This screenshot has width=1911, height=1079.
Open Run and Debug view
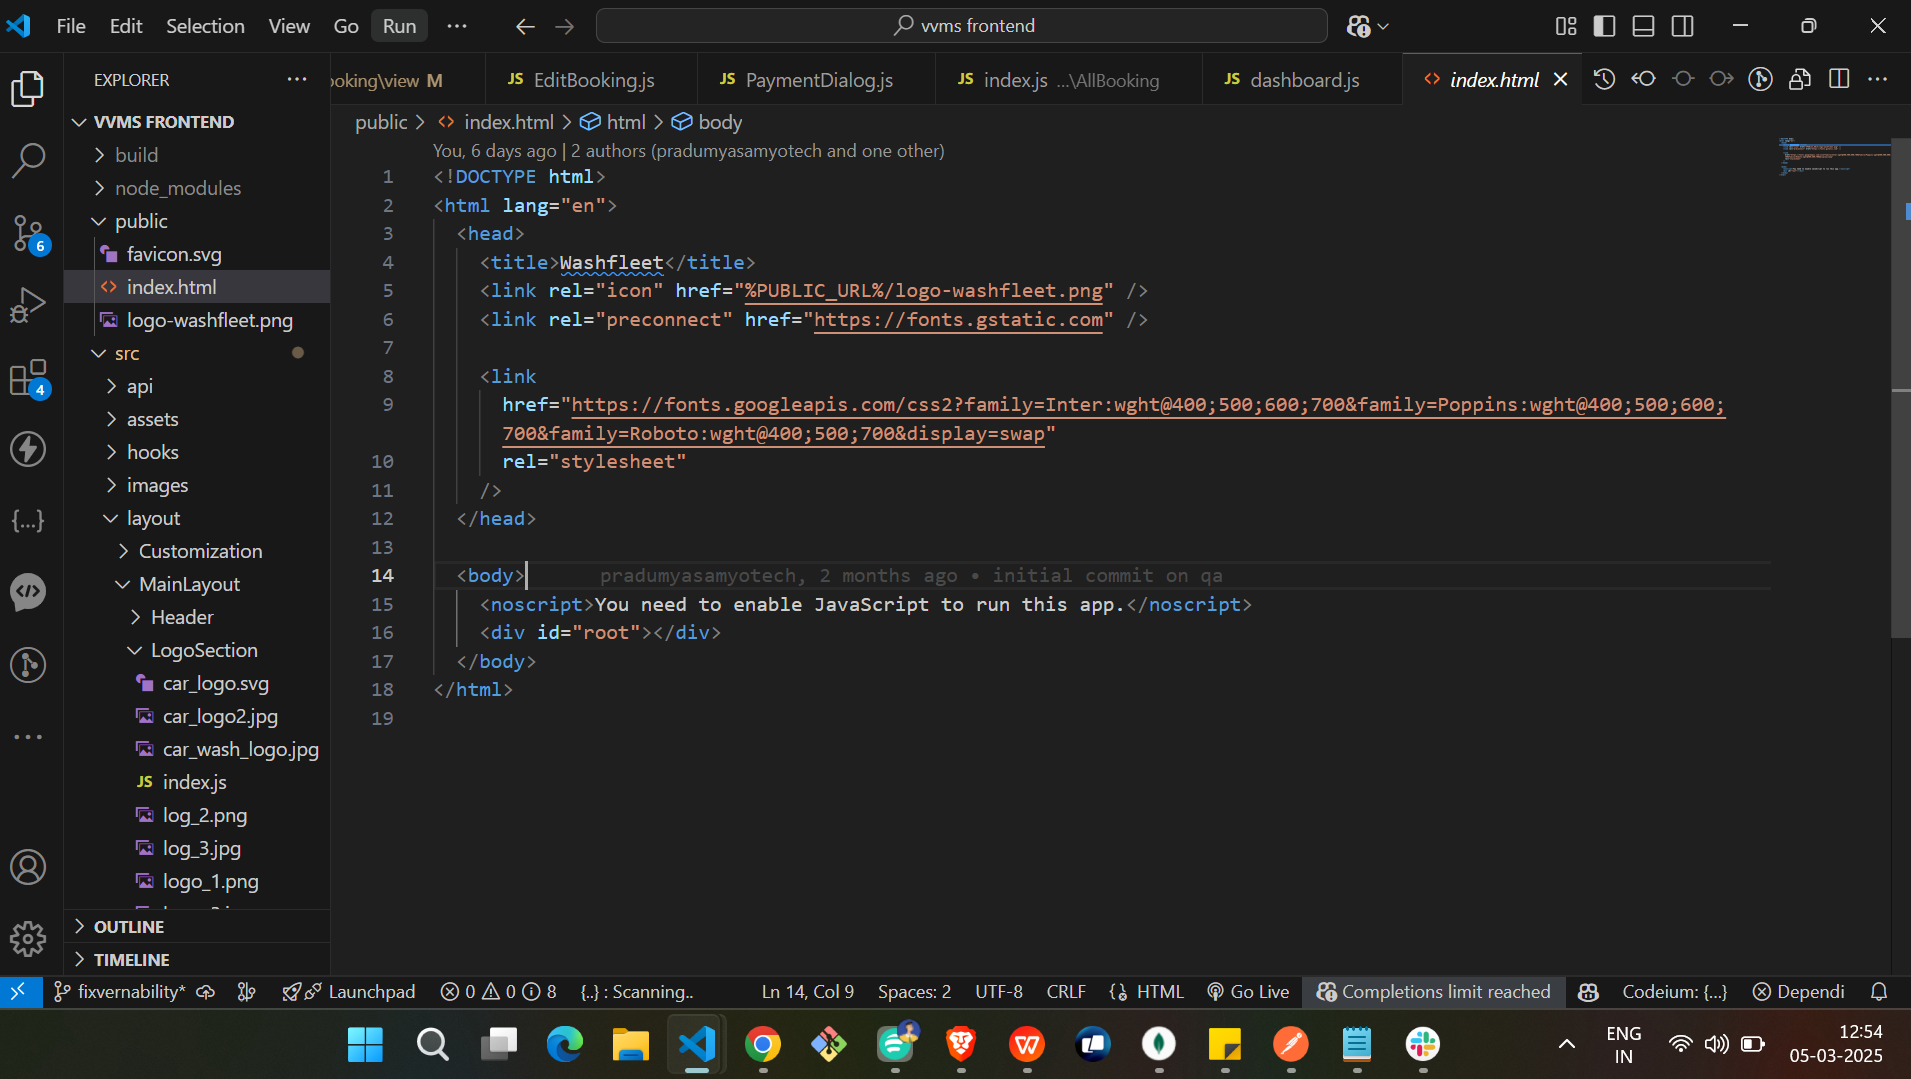coord(28,305)
